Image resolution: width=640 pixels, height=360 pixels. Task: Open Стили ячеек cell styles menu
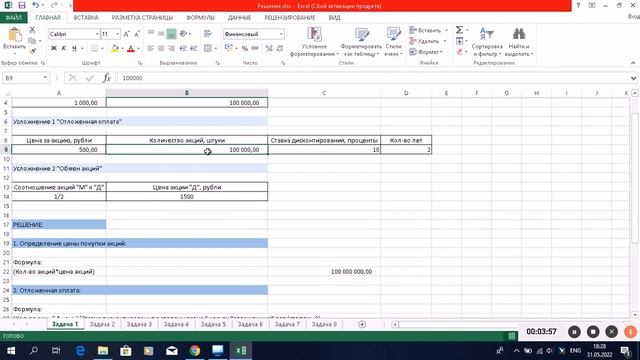(x=393, y=42)
